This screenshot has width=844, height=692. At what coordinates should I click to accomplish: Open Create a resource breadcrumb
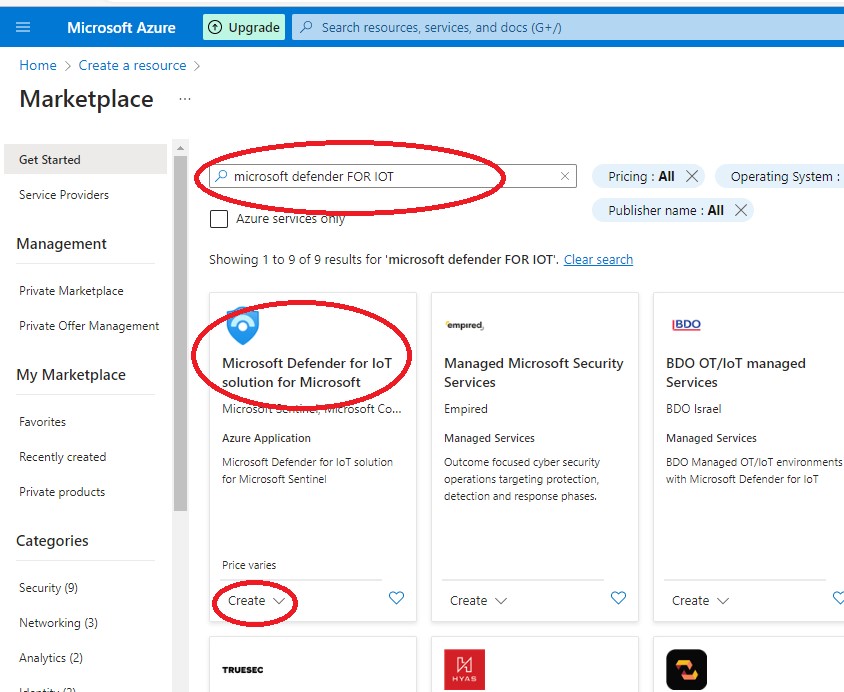pos(132,65)
